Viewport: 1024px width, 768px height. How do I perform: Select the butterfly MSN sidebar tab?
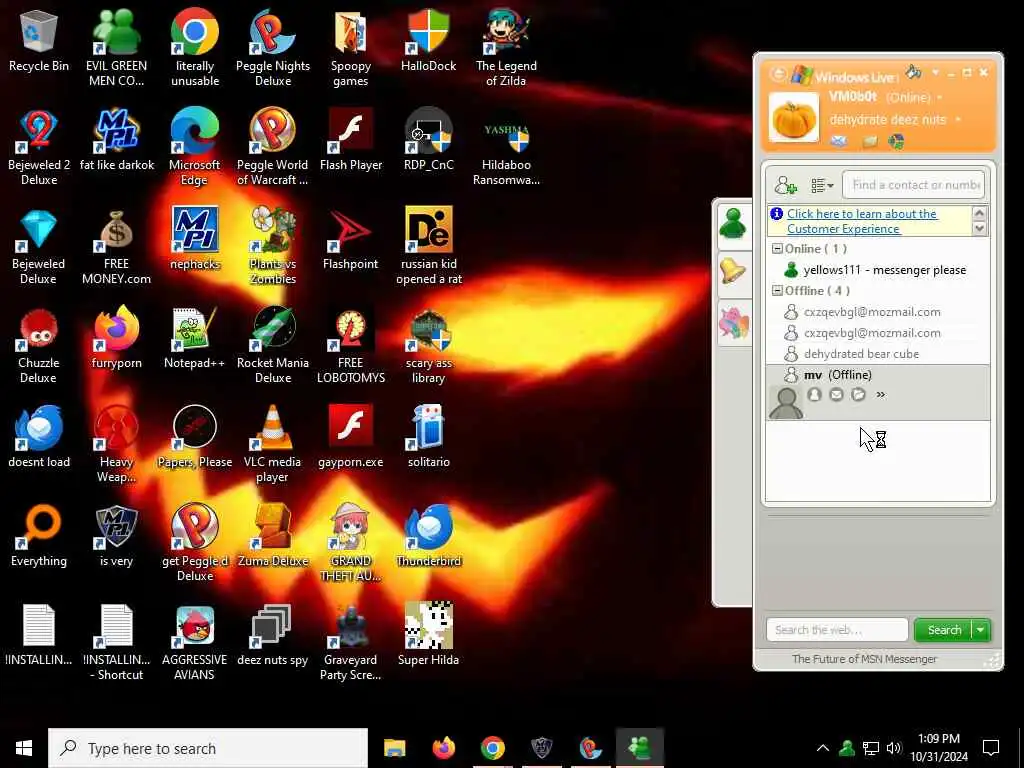click(x=733, y=323)
